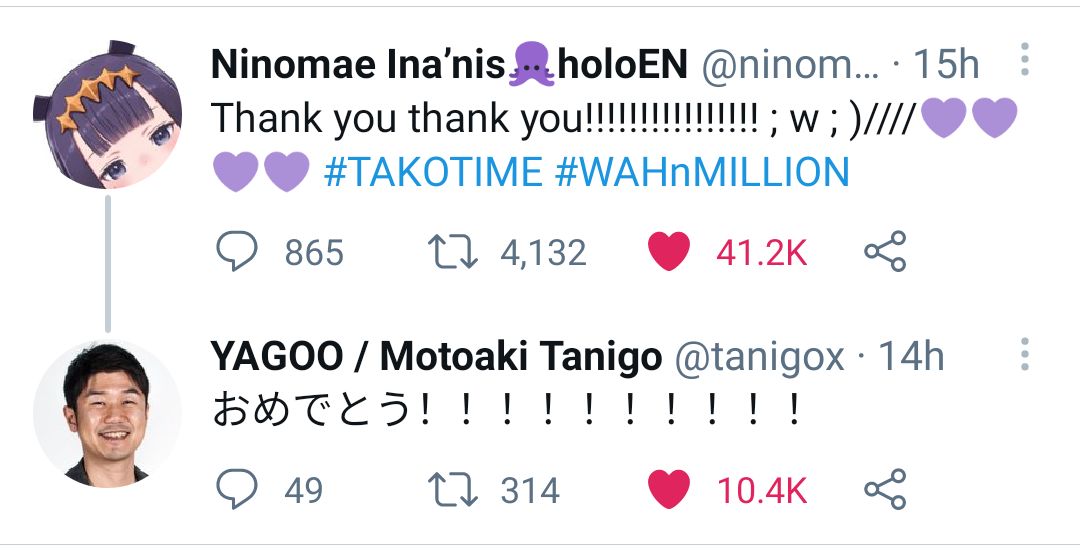Open the #TAKOTIME hashtag

(432, 174)
